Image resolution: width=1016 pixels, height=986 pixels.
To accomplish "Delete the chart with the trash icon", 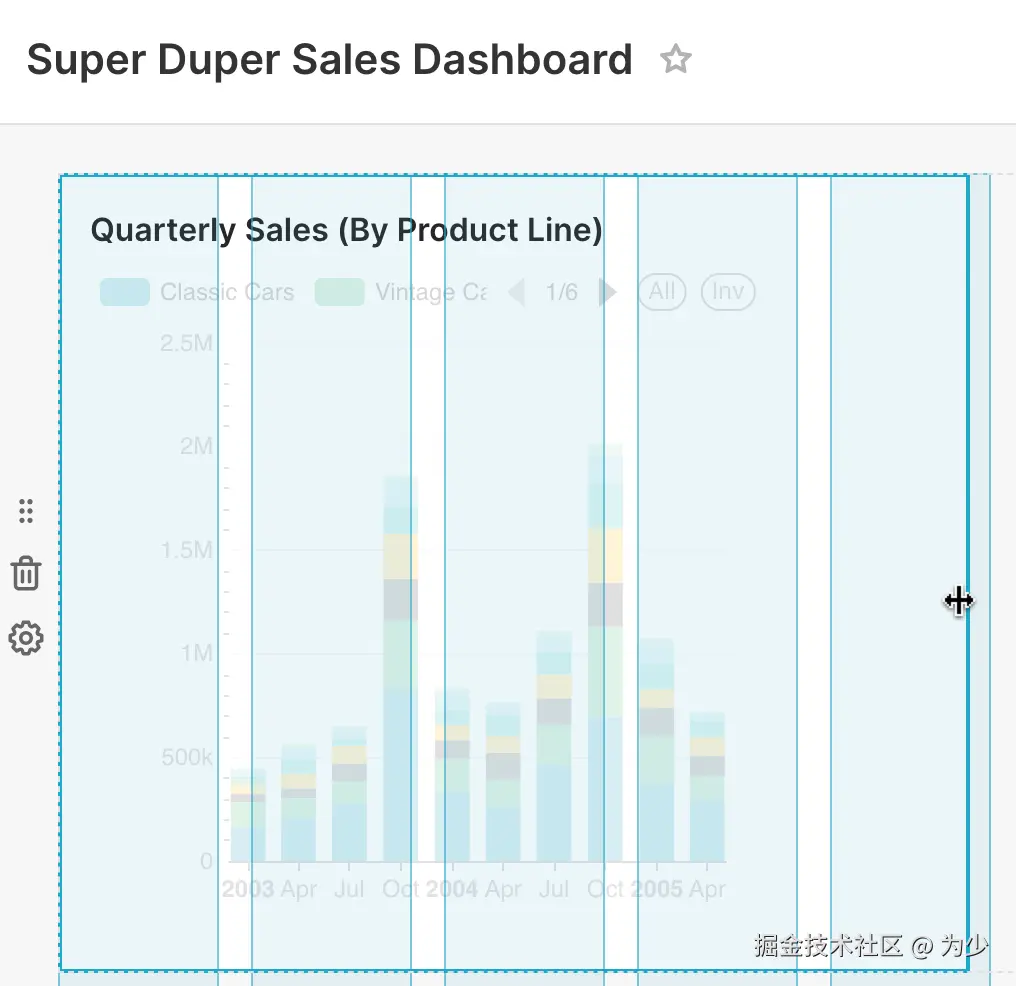I will 26,574.
